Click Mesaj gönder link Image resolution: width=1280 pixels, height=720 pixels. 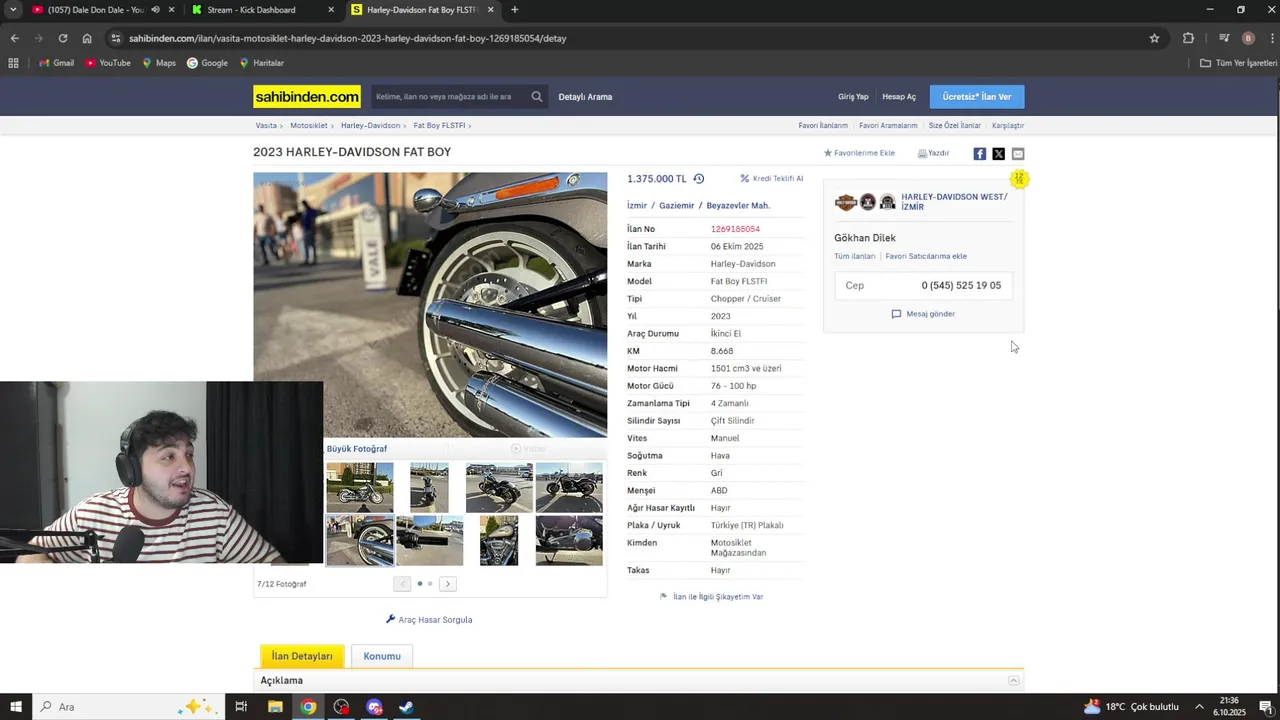923,314
